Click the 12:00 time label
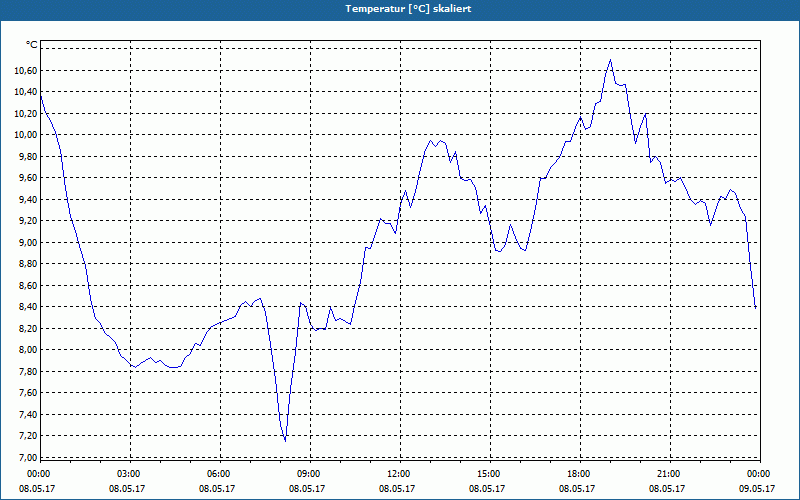This screenshot has height=500, width=800. tap(398, 474)
